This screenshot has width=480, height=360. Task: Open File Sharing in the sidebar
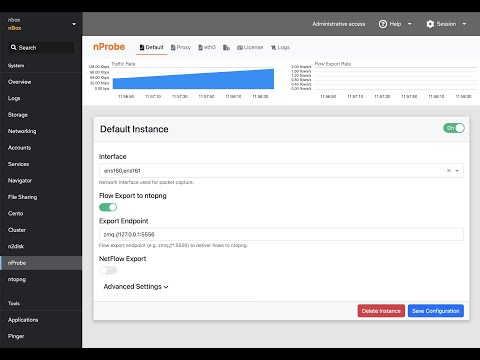point(41,197)
